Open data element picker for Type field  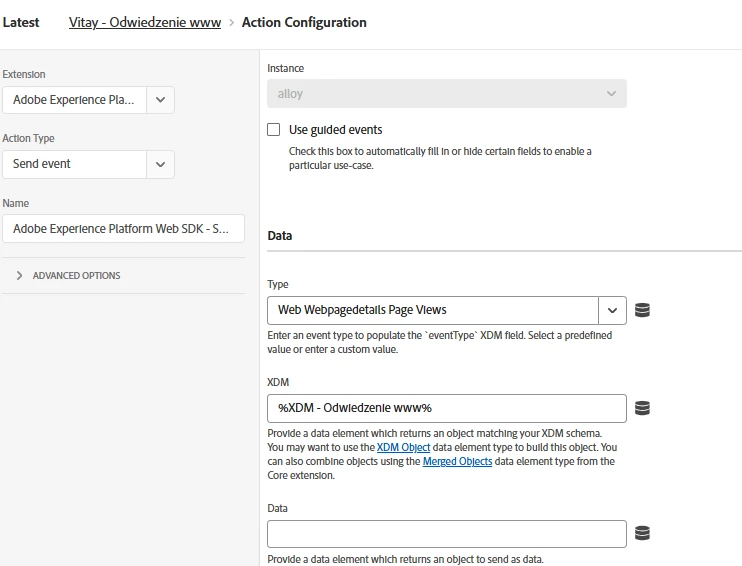pyautogui.click(x=643, y=310)
